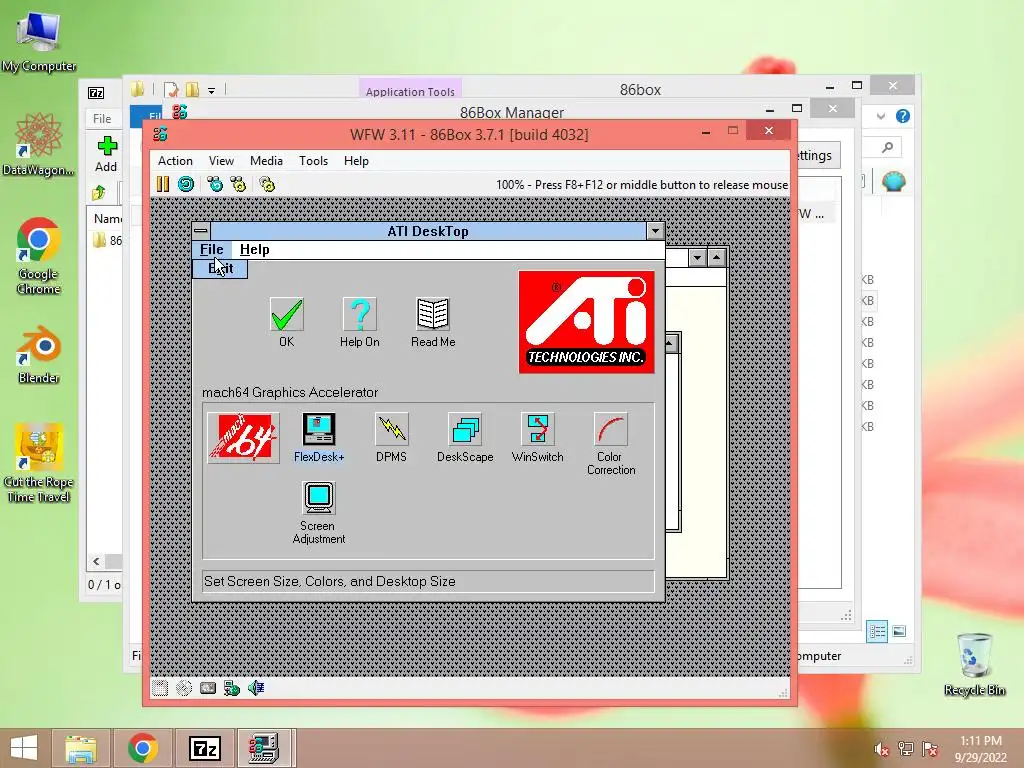Choose Exit from the File menu

coord(220,268)
